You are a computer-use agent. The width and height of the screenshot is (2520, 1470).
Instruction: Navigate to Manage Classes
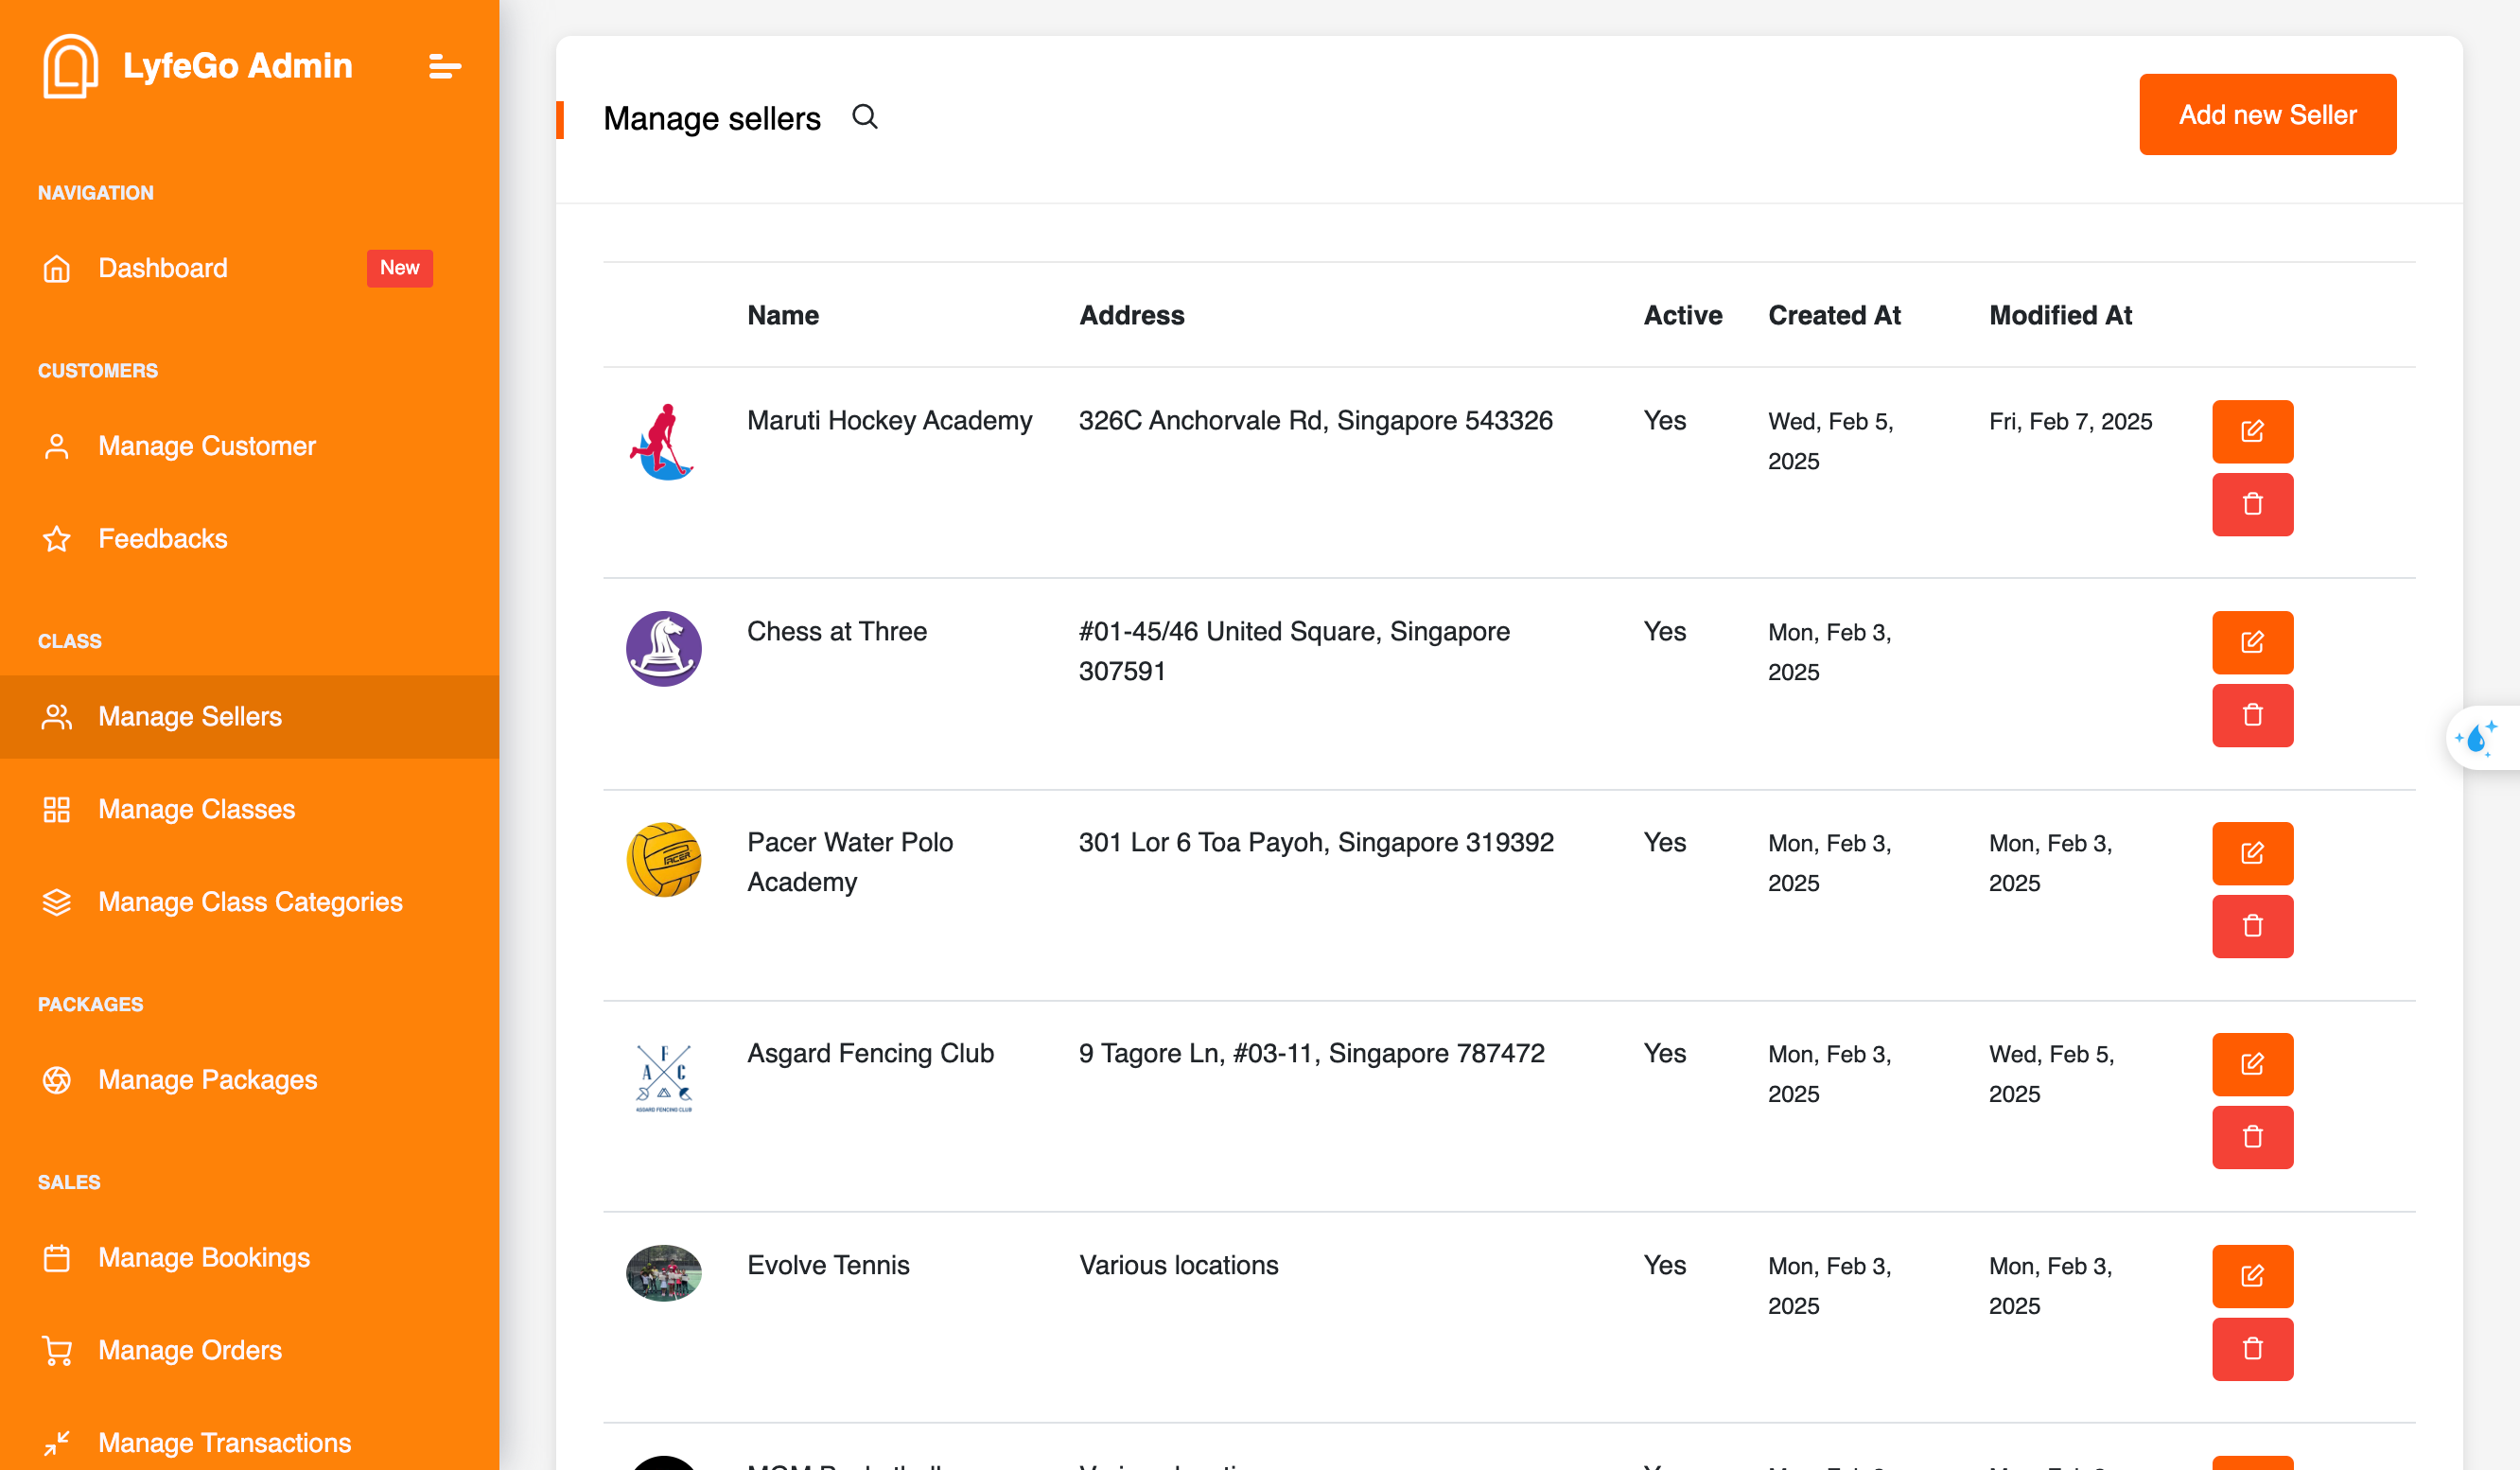click(x=196, y=809)
